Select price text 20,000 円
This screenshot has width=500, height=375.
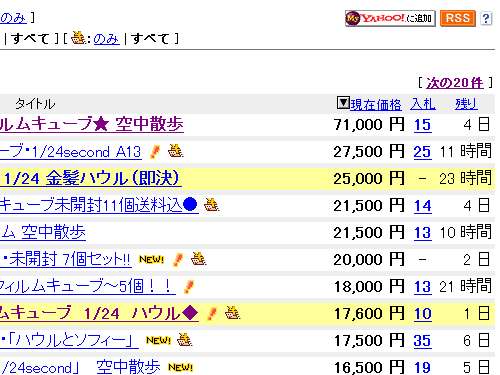click(x=369, y=260)
